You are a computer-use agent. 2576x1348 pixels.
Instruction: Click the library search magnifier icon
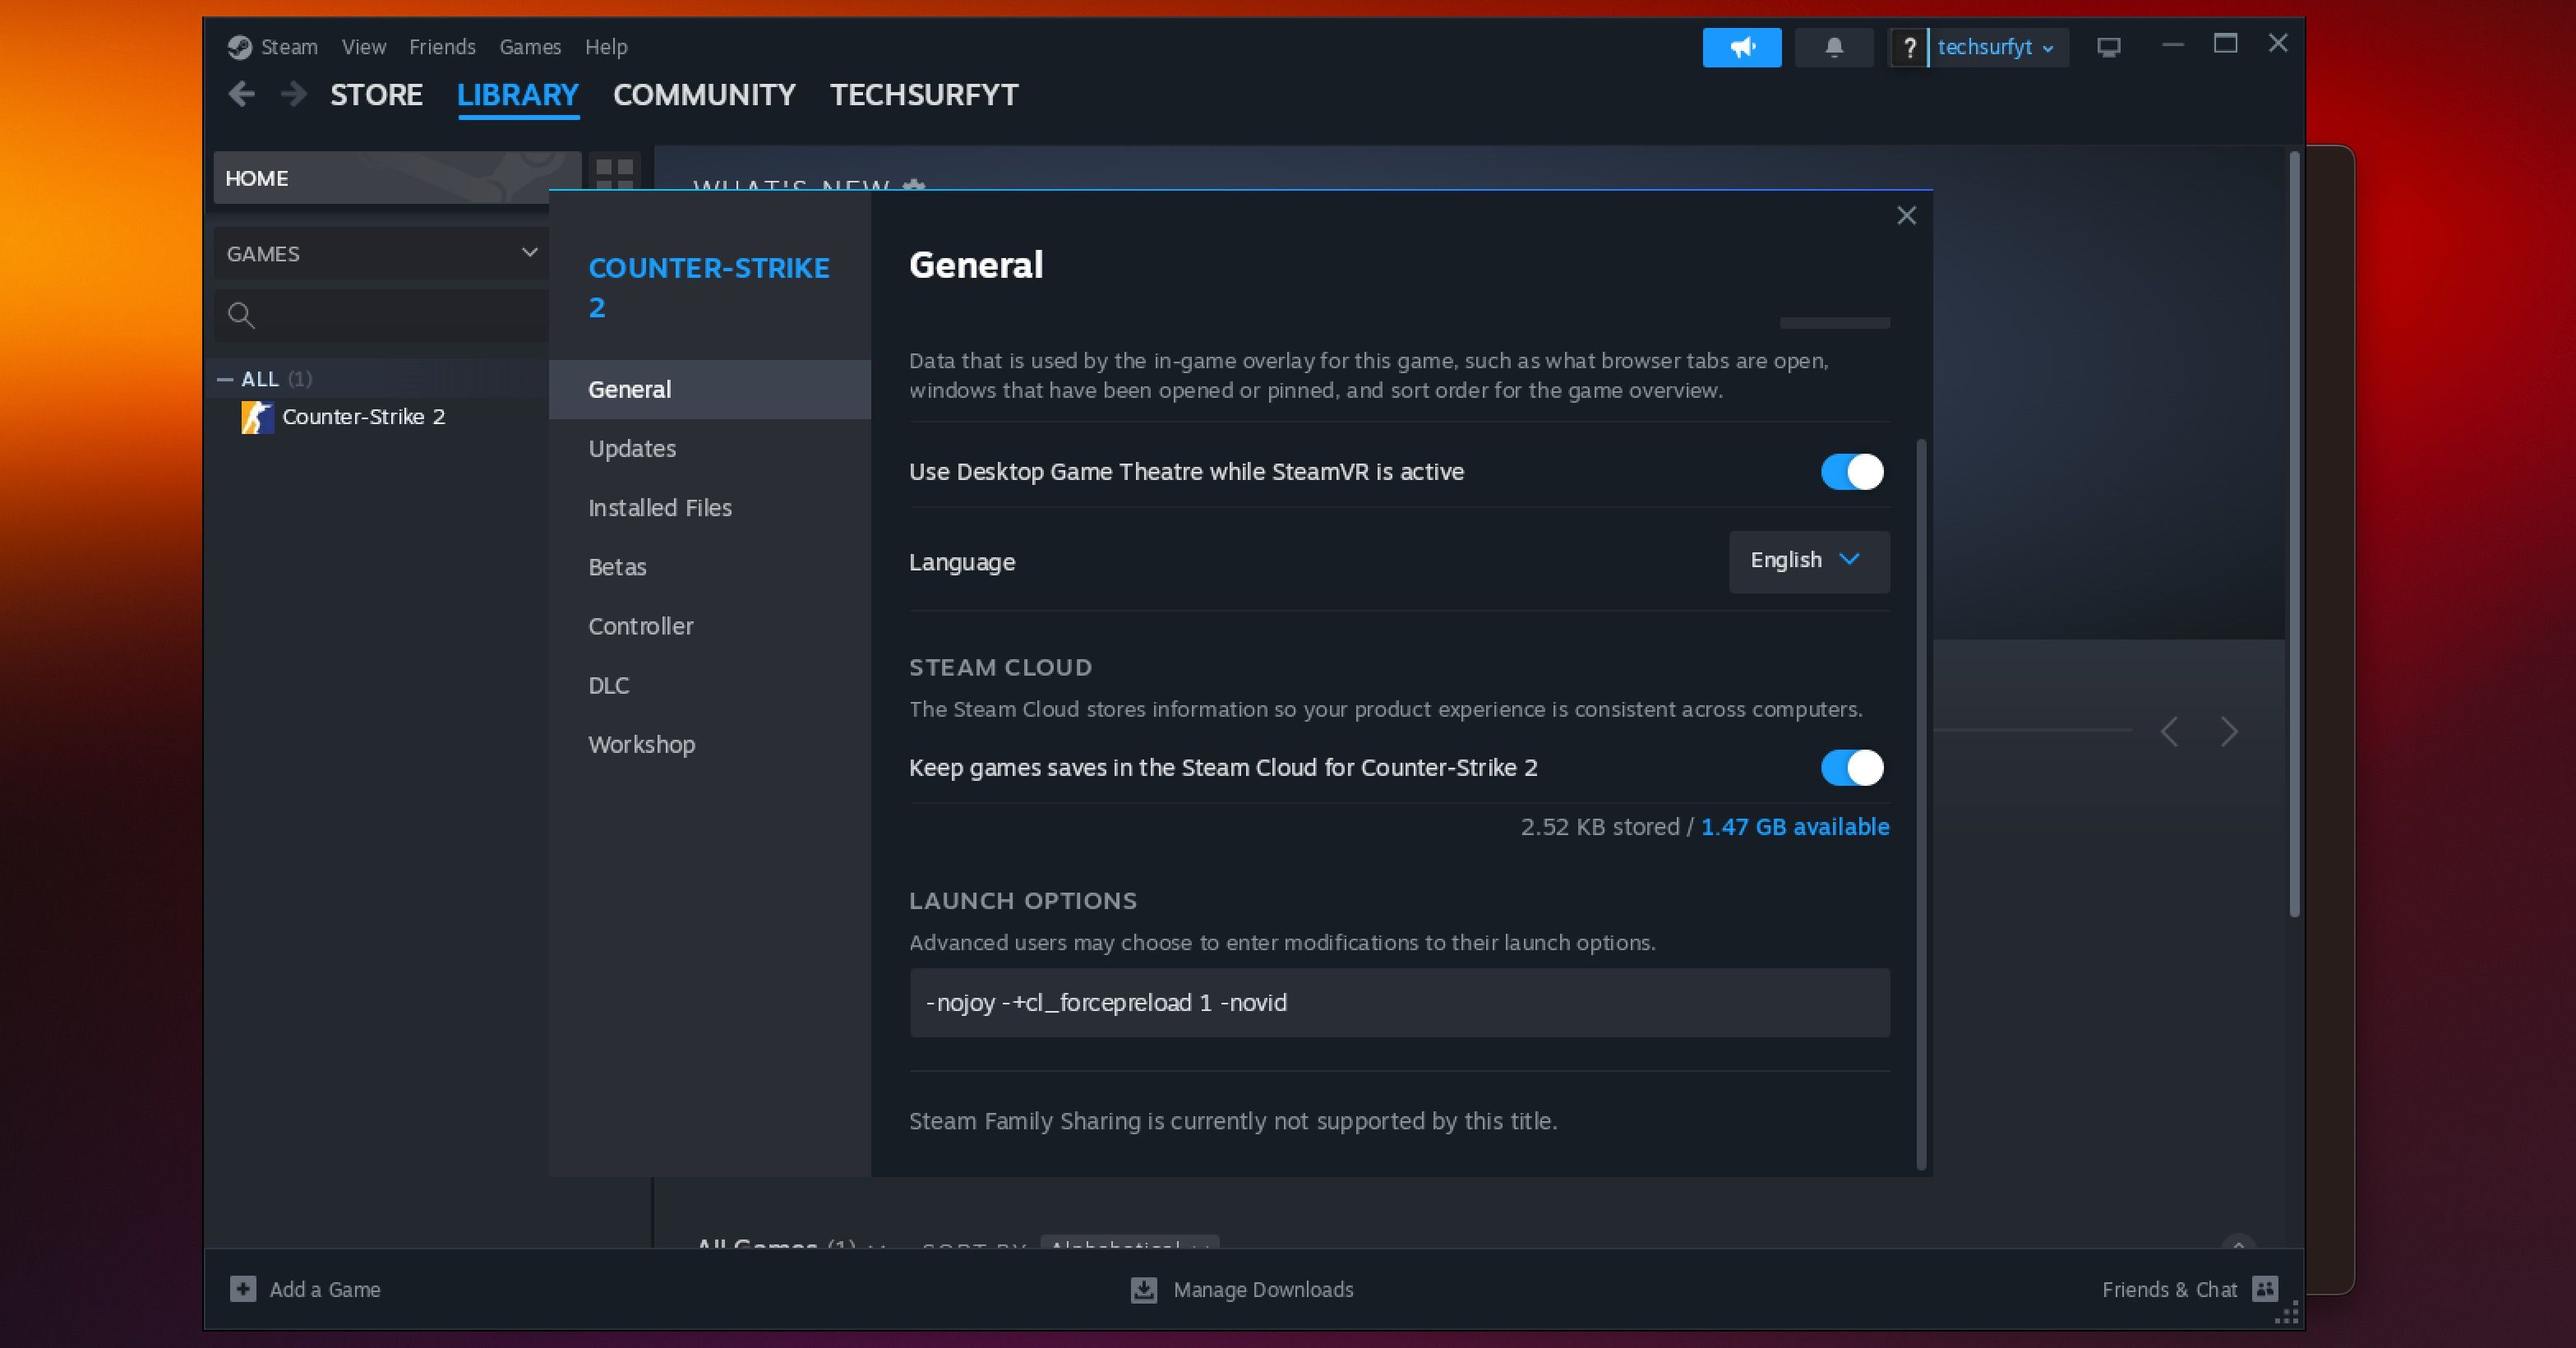tap(241, 316)
